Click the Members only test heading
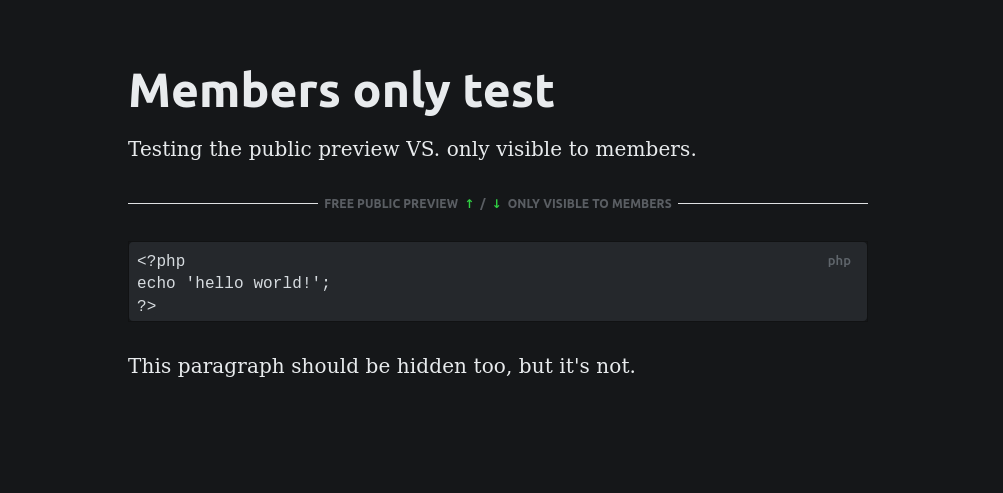Viewport: 1003px width, 493px height. 342,91
